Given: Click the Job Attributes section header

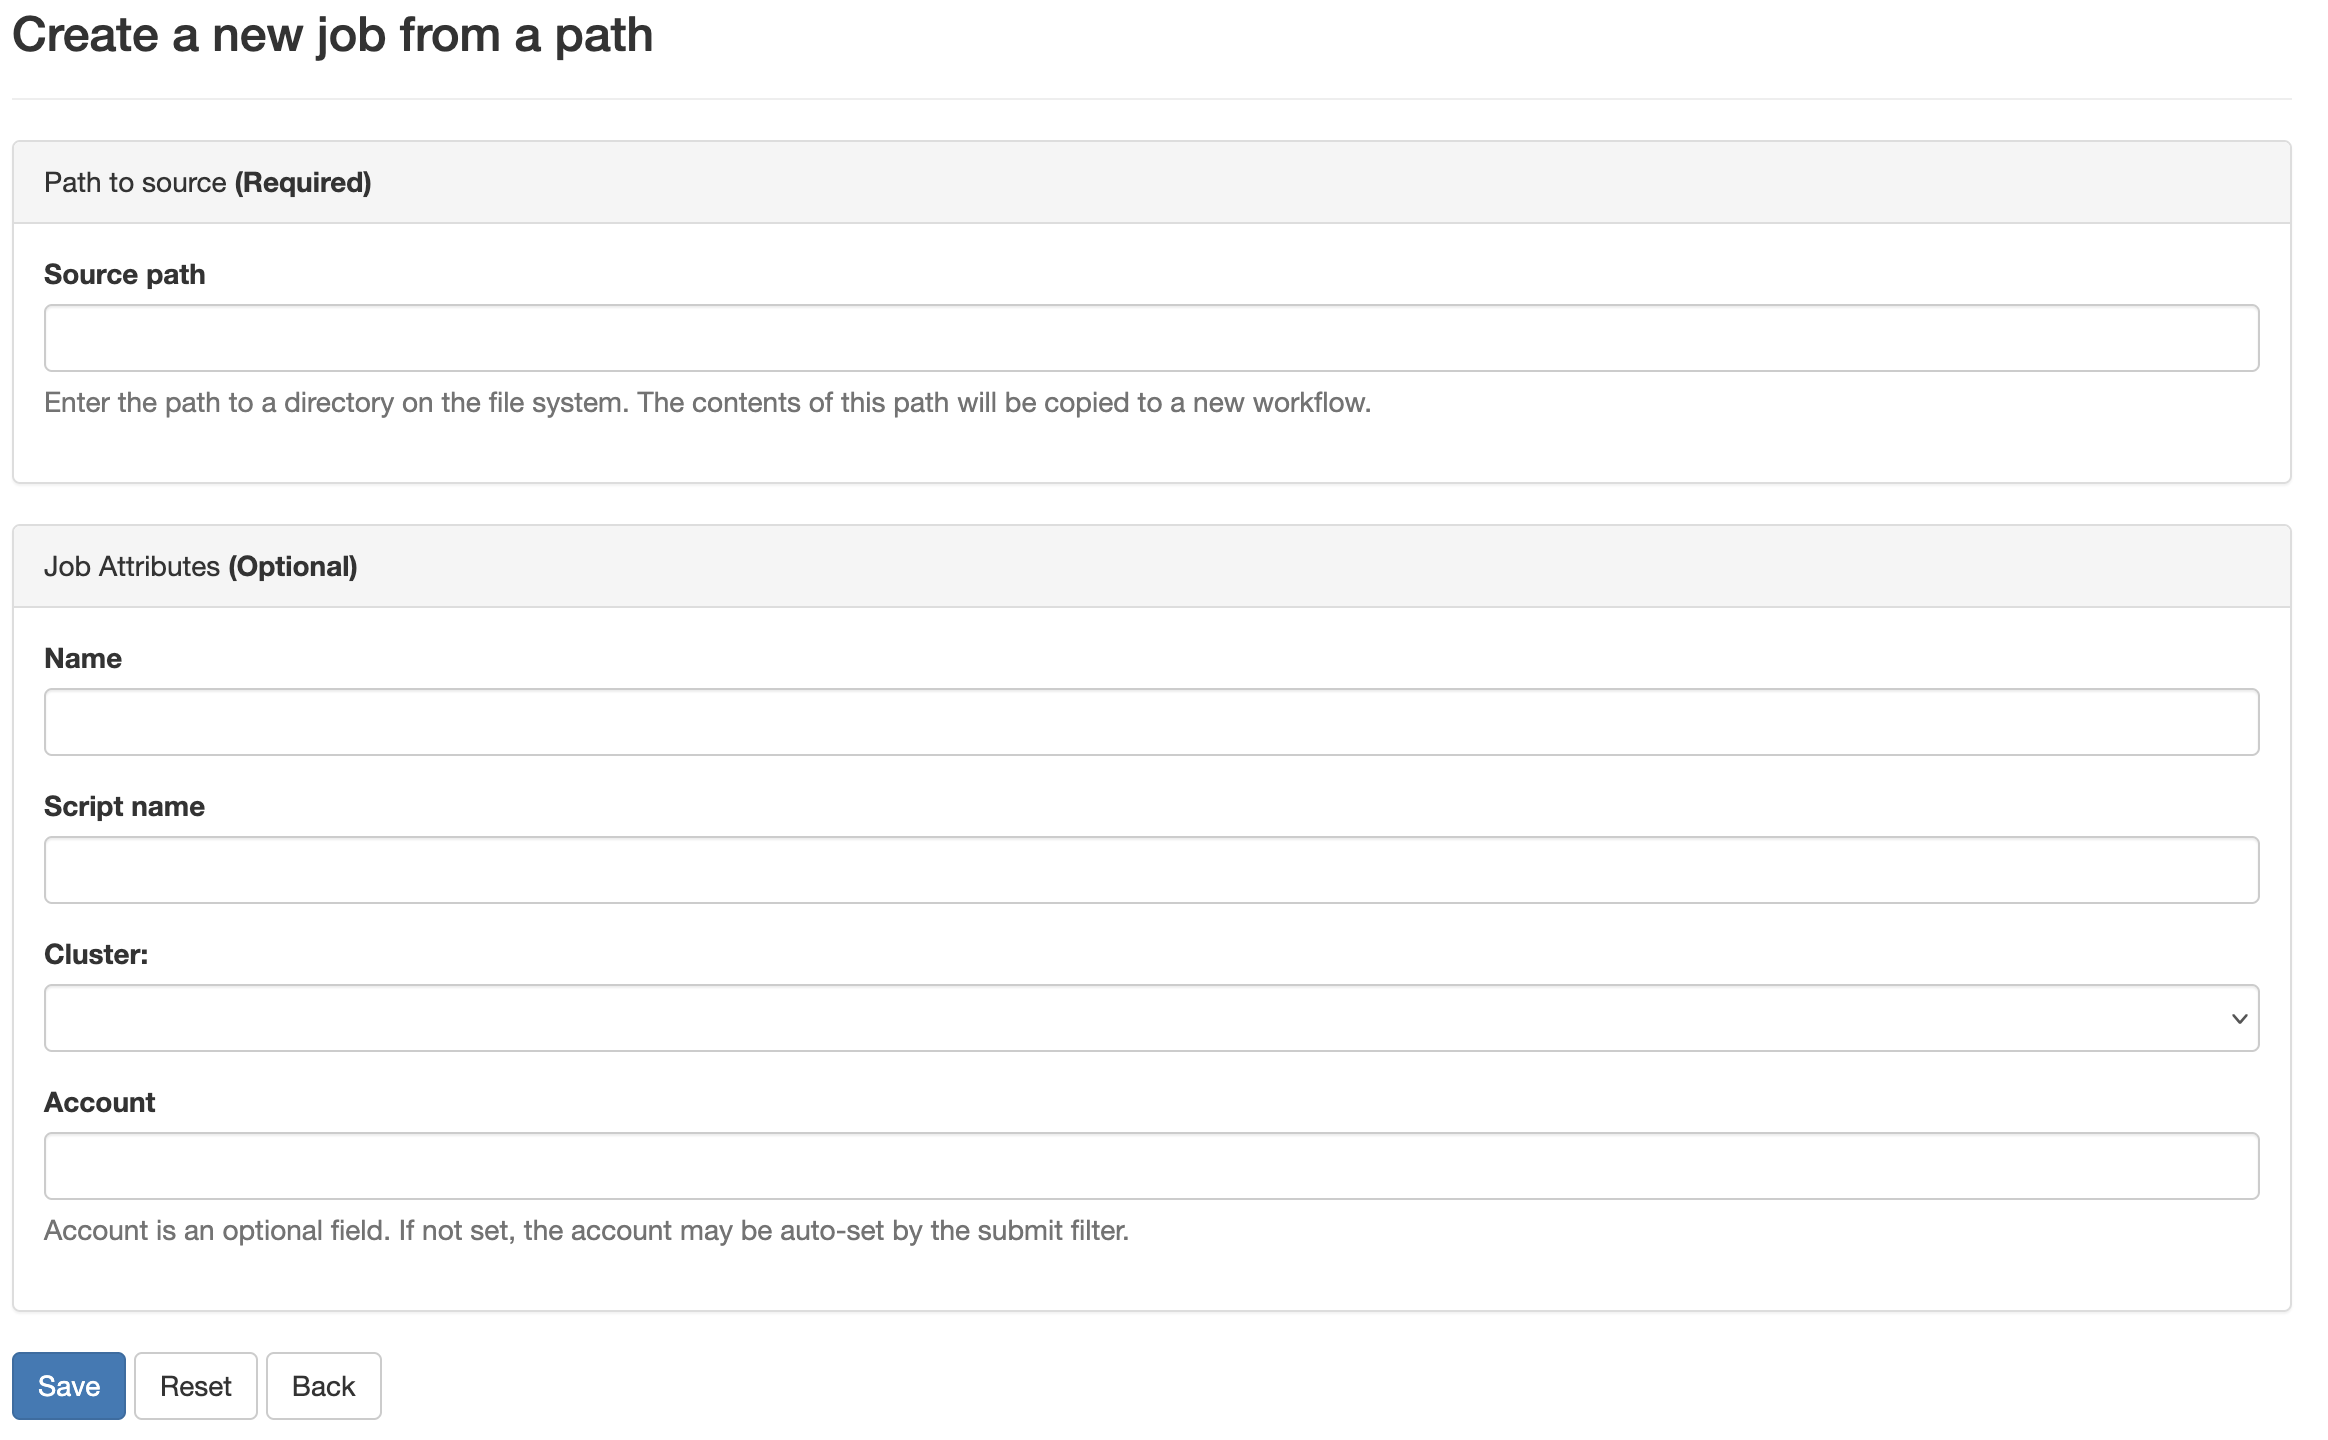Looking at the screenshot, I should pyautogui.click(x=201, y=566).
